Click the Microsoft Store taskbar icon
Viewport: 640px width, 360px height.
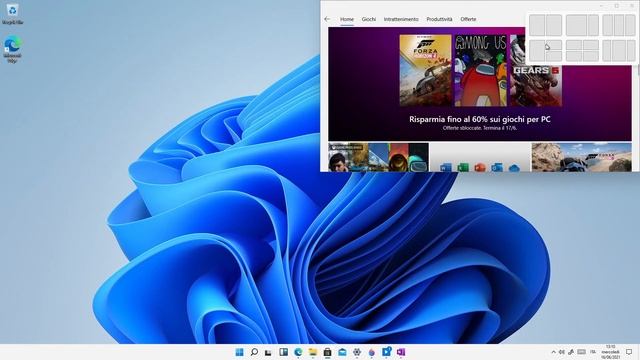(x=327, y=352)
